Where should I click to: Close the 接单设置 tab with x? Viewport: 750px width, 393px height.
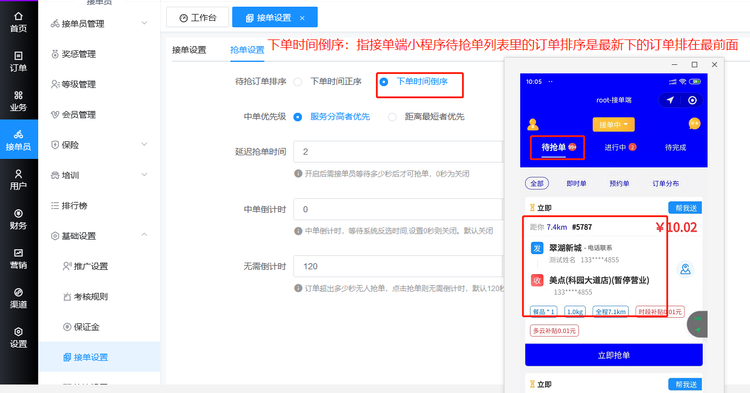coord(302,18)
